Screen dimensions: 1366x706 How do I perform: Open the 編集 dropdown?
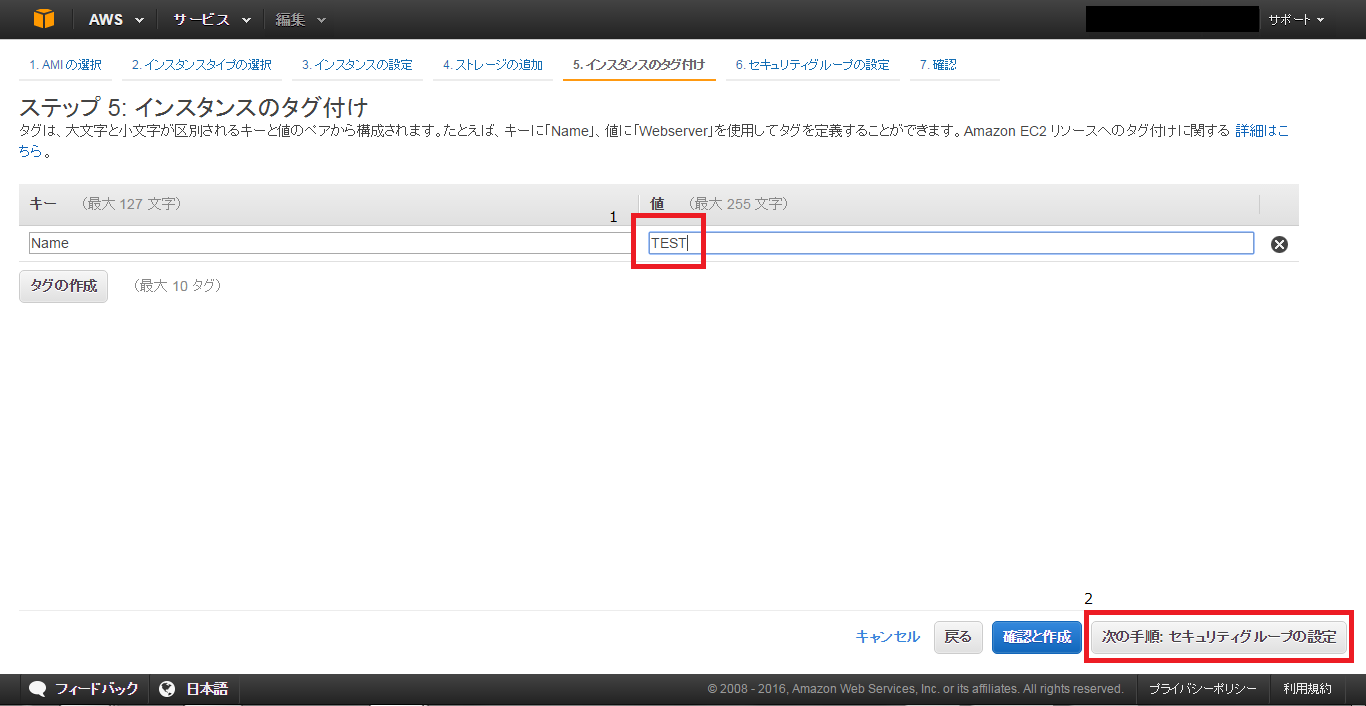tap(301, 19)
